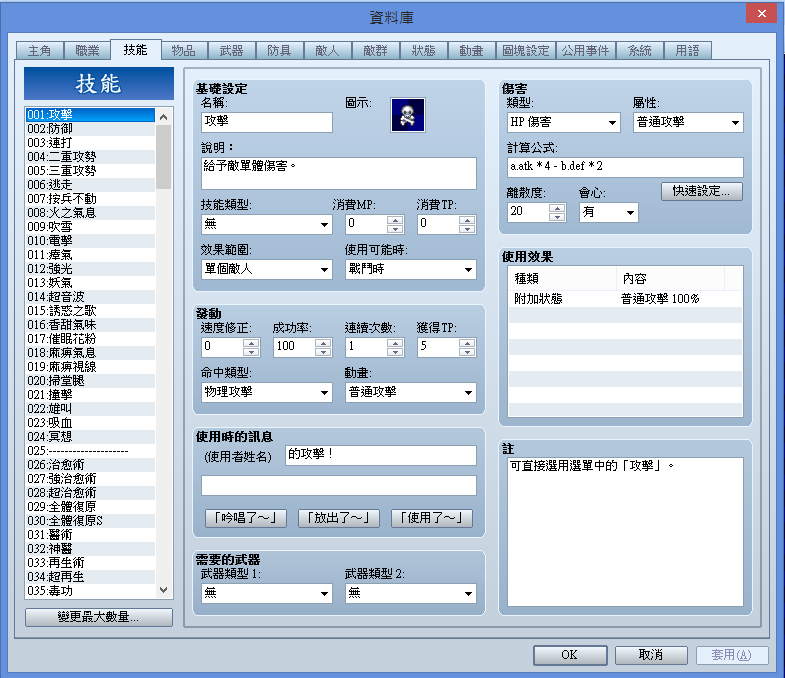785x678 pixels.
Task: Click the 註 note text area
Action: point(625,532)
